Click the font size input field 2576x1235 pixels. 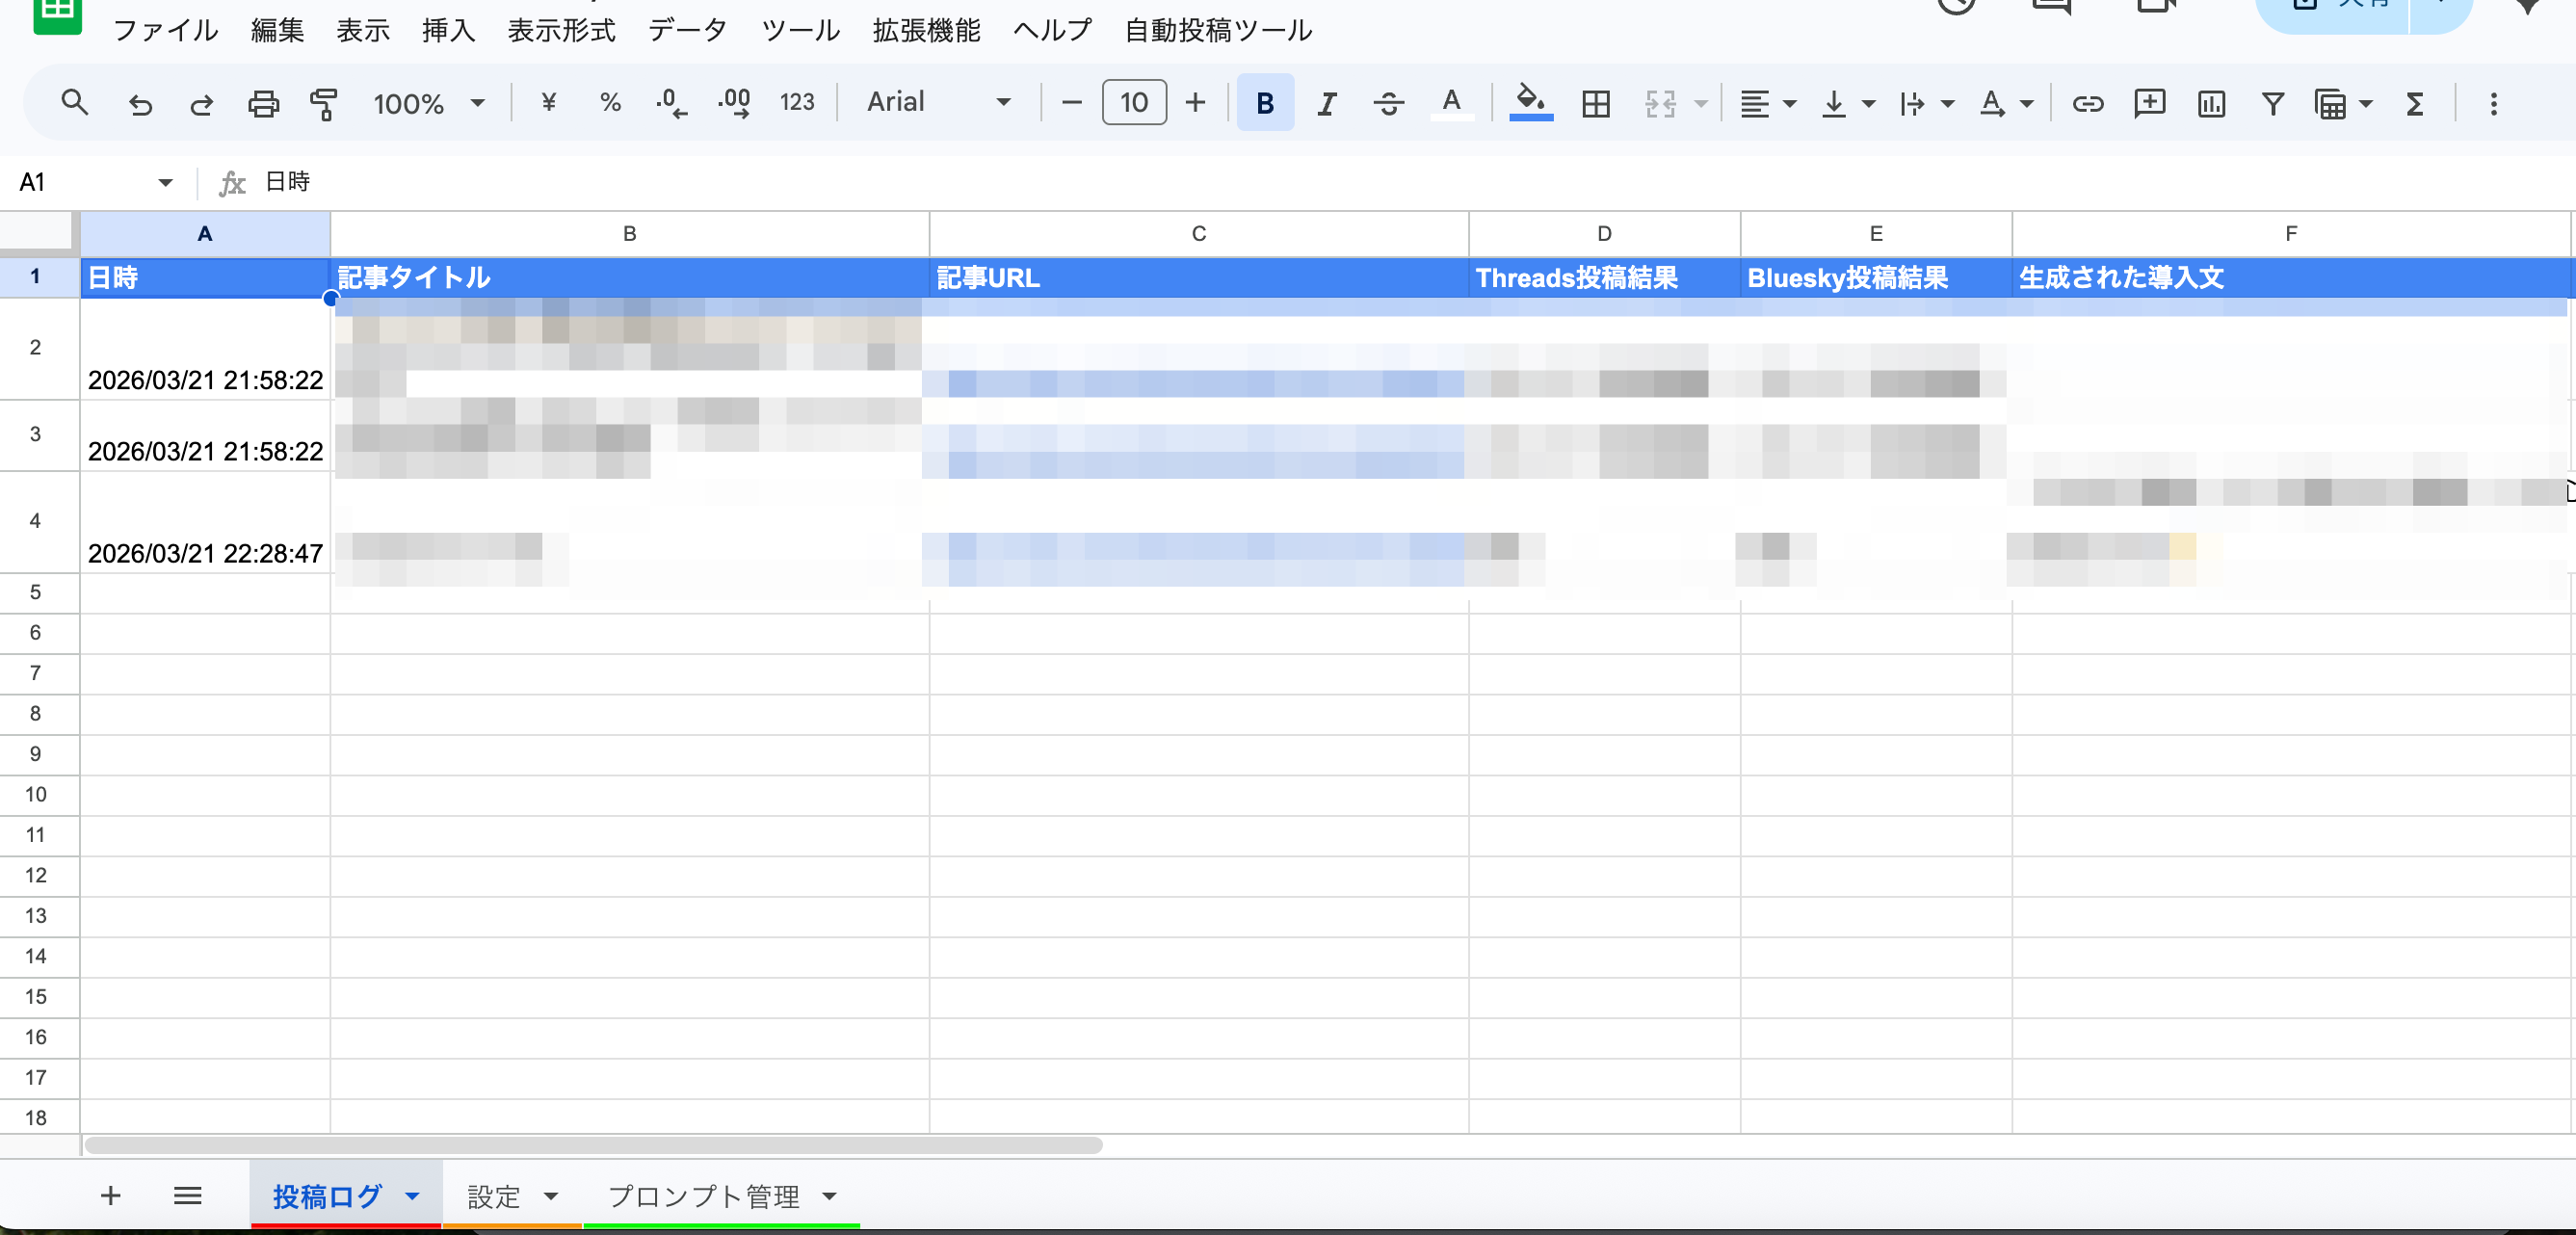point(1133,103)
